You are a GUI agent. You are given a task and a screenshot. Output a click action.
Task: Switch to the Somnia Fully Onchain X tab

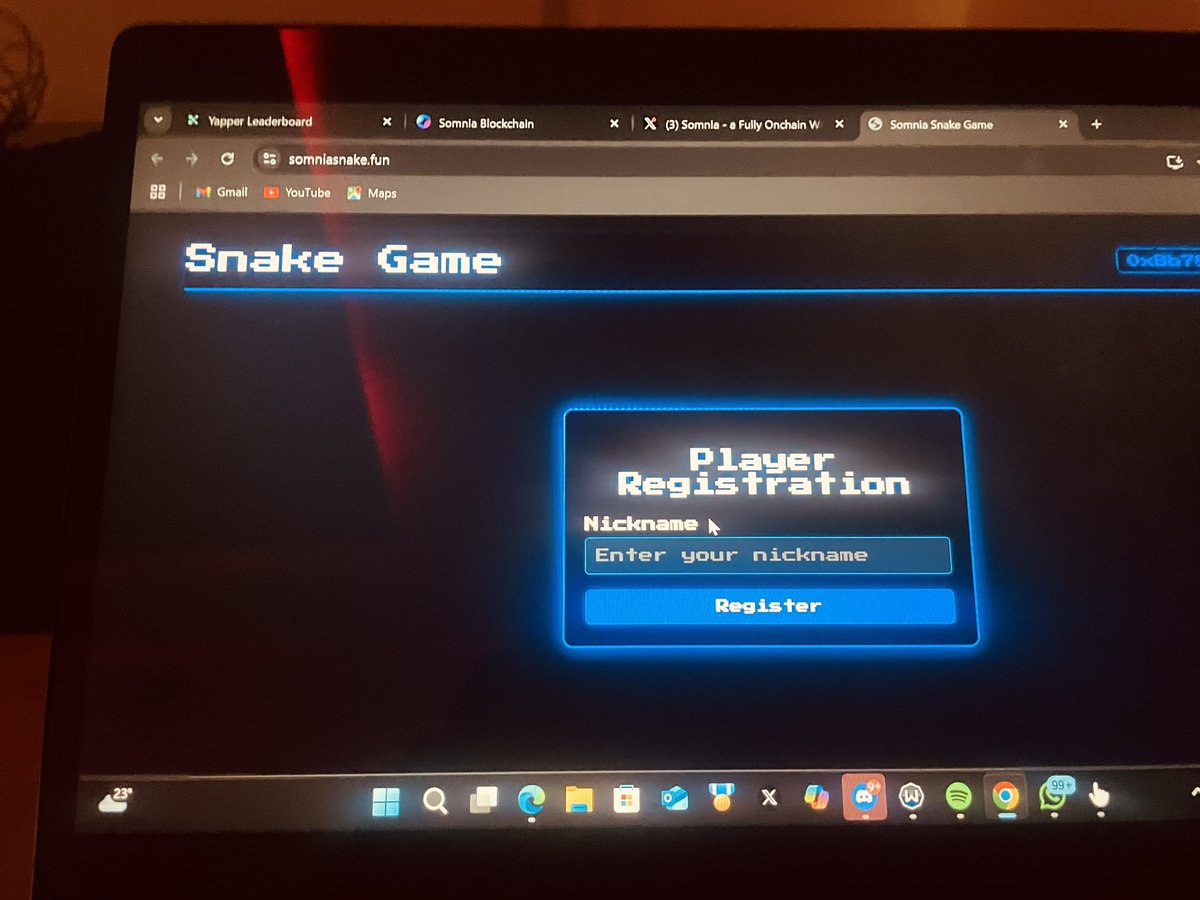point(746,124)
